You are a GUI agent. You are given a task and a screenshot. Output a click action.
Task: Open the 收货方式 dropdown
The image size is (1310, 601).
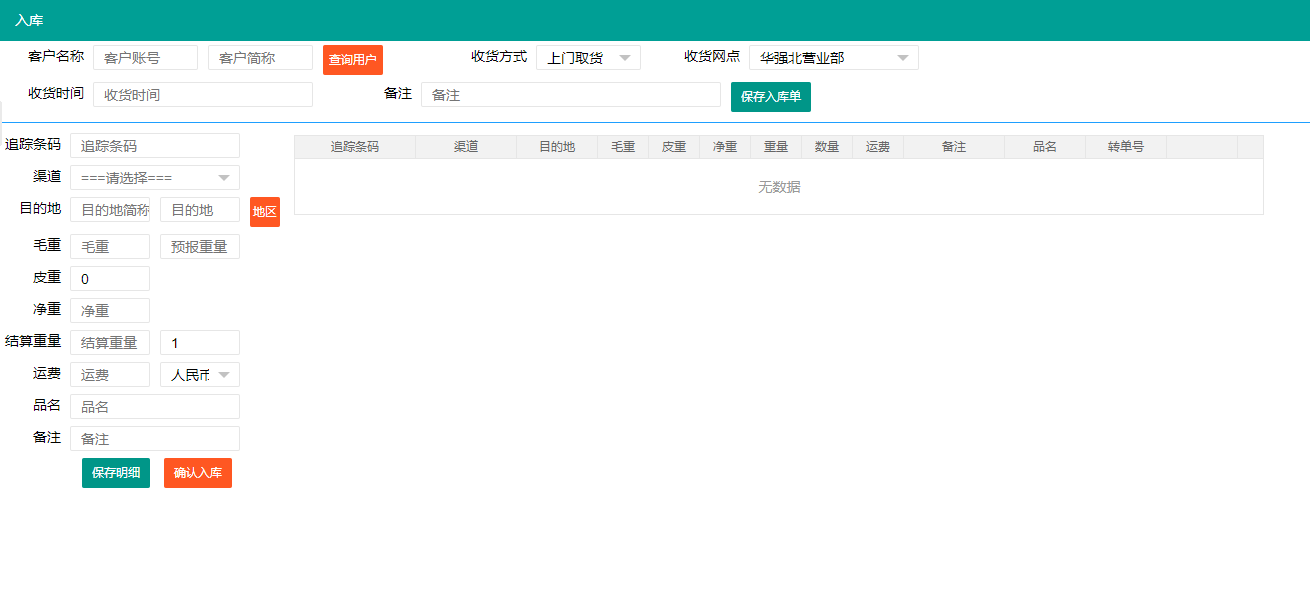[588, 58]
